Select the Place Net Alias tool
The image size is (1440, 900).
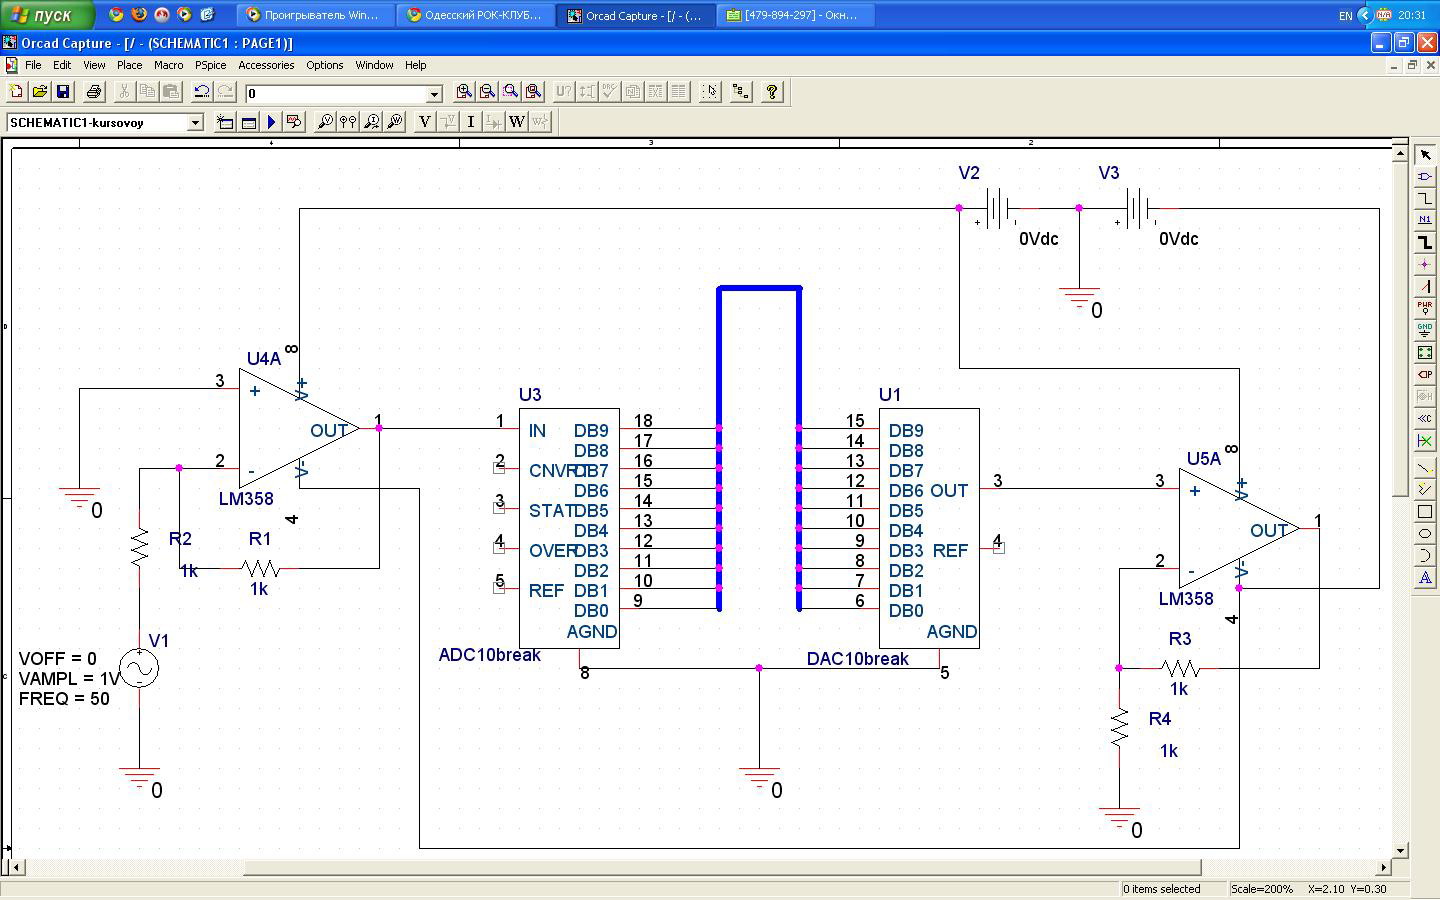(x=1425, y=220)
